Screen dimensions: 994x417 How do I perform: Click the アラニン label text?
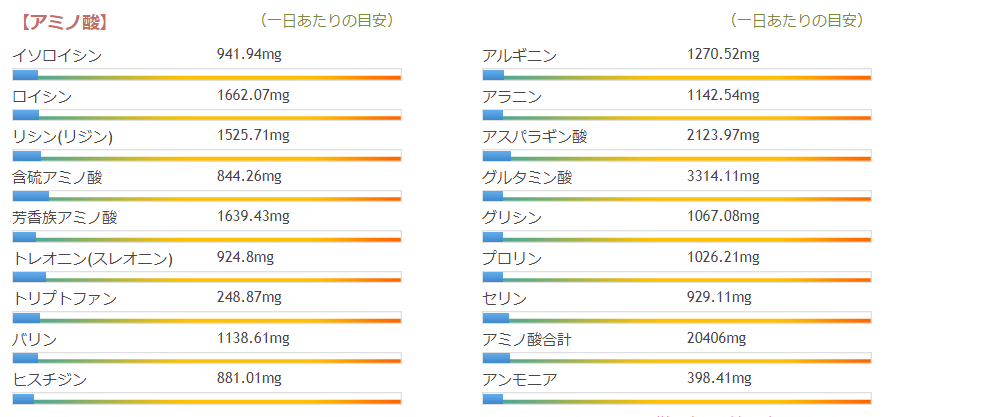512,96
